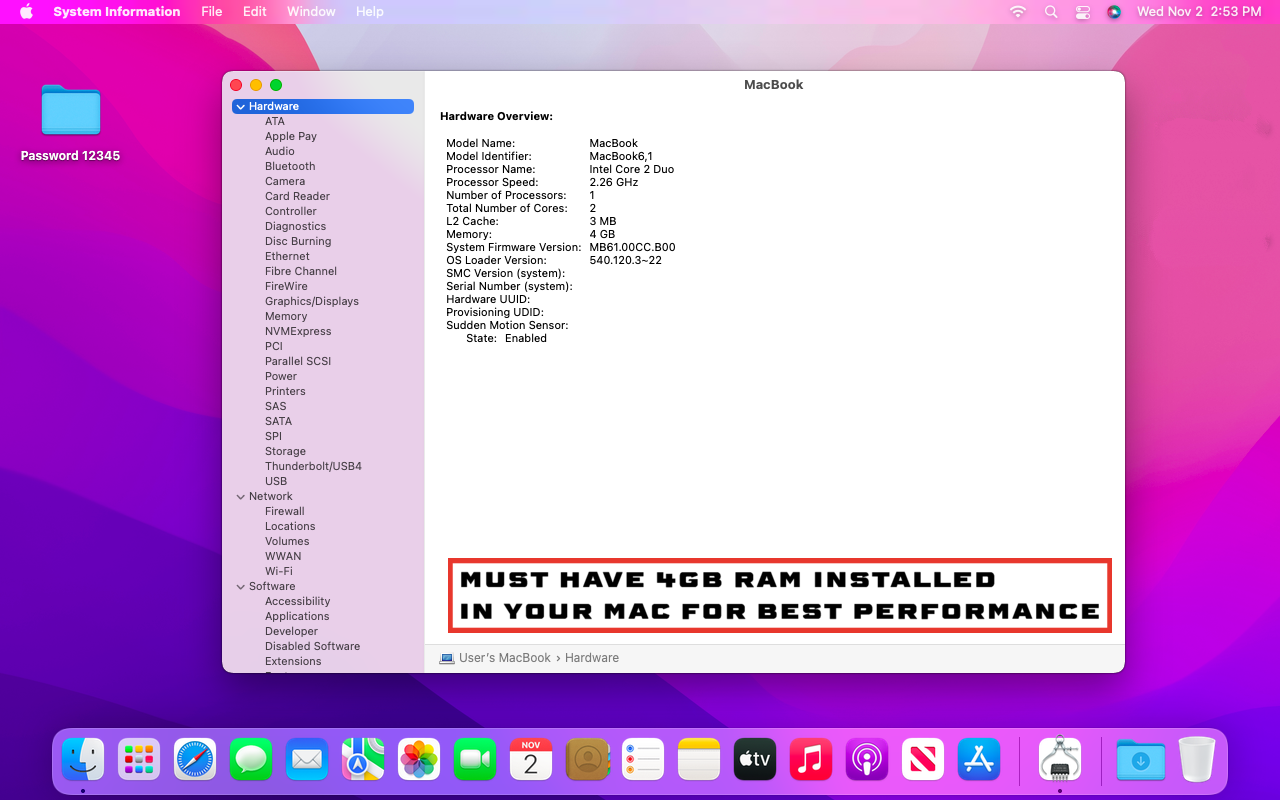1280x800 pixels.
Task: Open Trash in the Dock
Action: coord(1197,759)
